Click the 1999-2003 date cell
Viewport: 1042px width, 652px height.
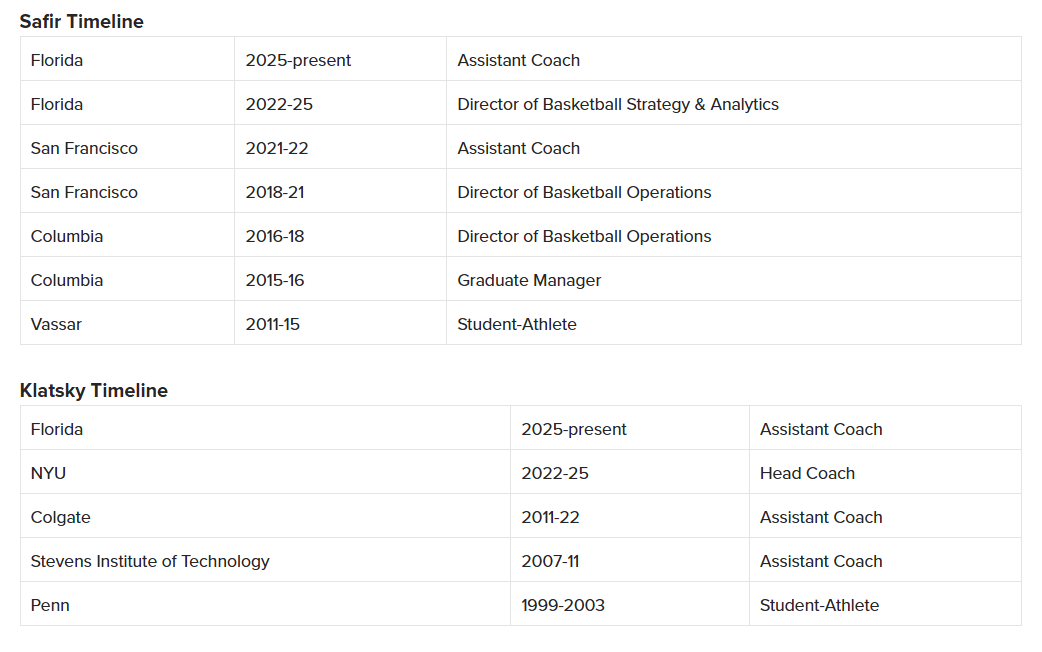pos(562,605)
